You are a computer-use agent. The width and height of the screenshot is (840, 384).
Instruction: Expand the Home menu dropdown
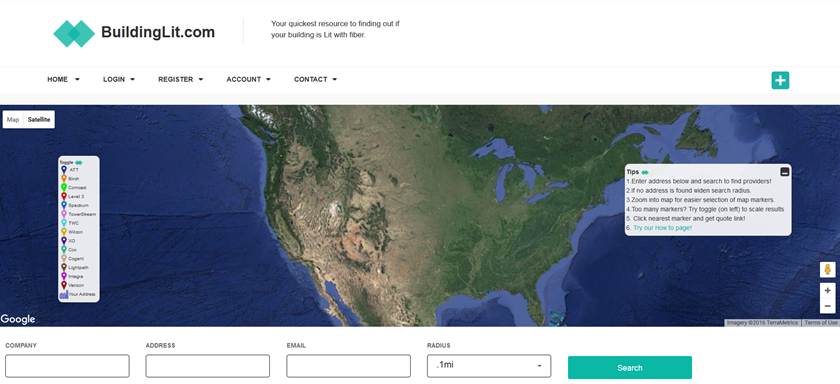63,79
